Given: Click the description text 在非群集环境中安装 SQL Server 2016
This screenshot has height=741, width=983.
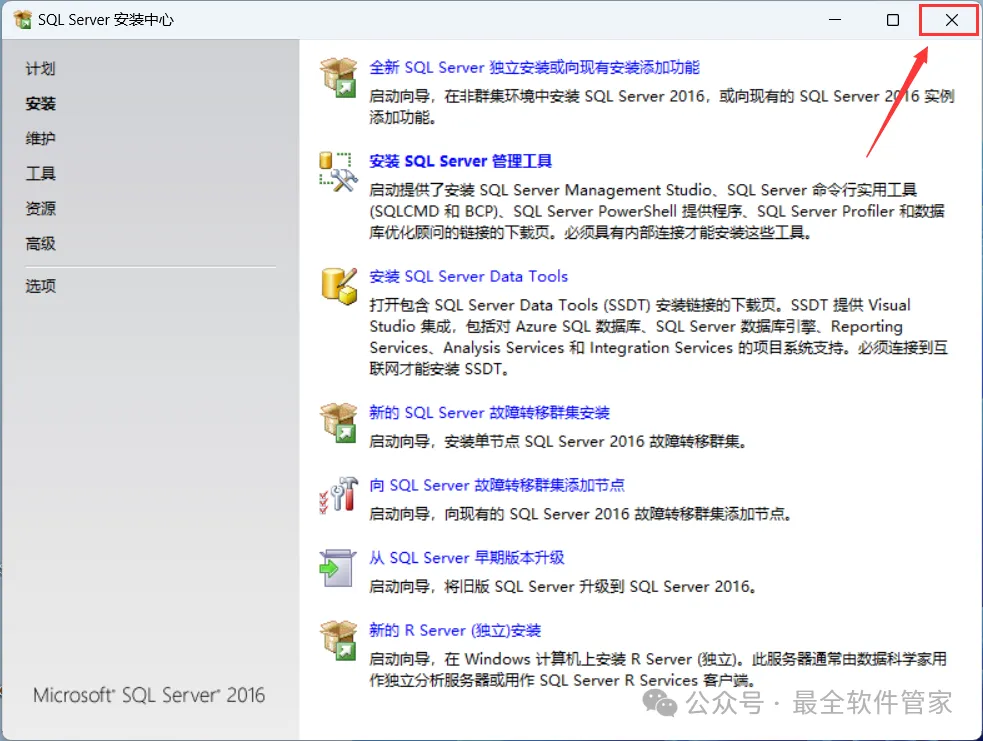Looking at the screenshot, I should coord(661,107).
